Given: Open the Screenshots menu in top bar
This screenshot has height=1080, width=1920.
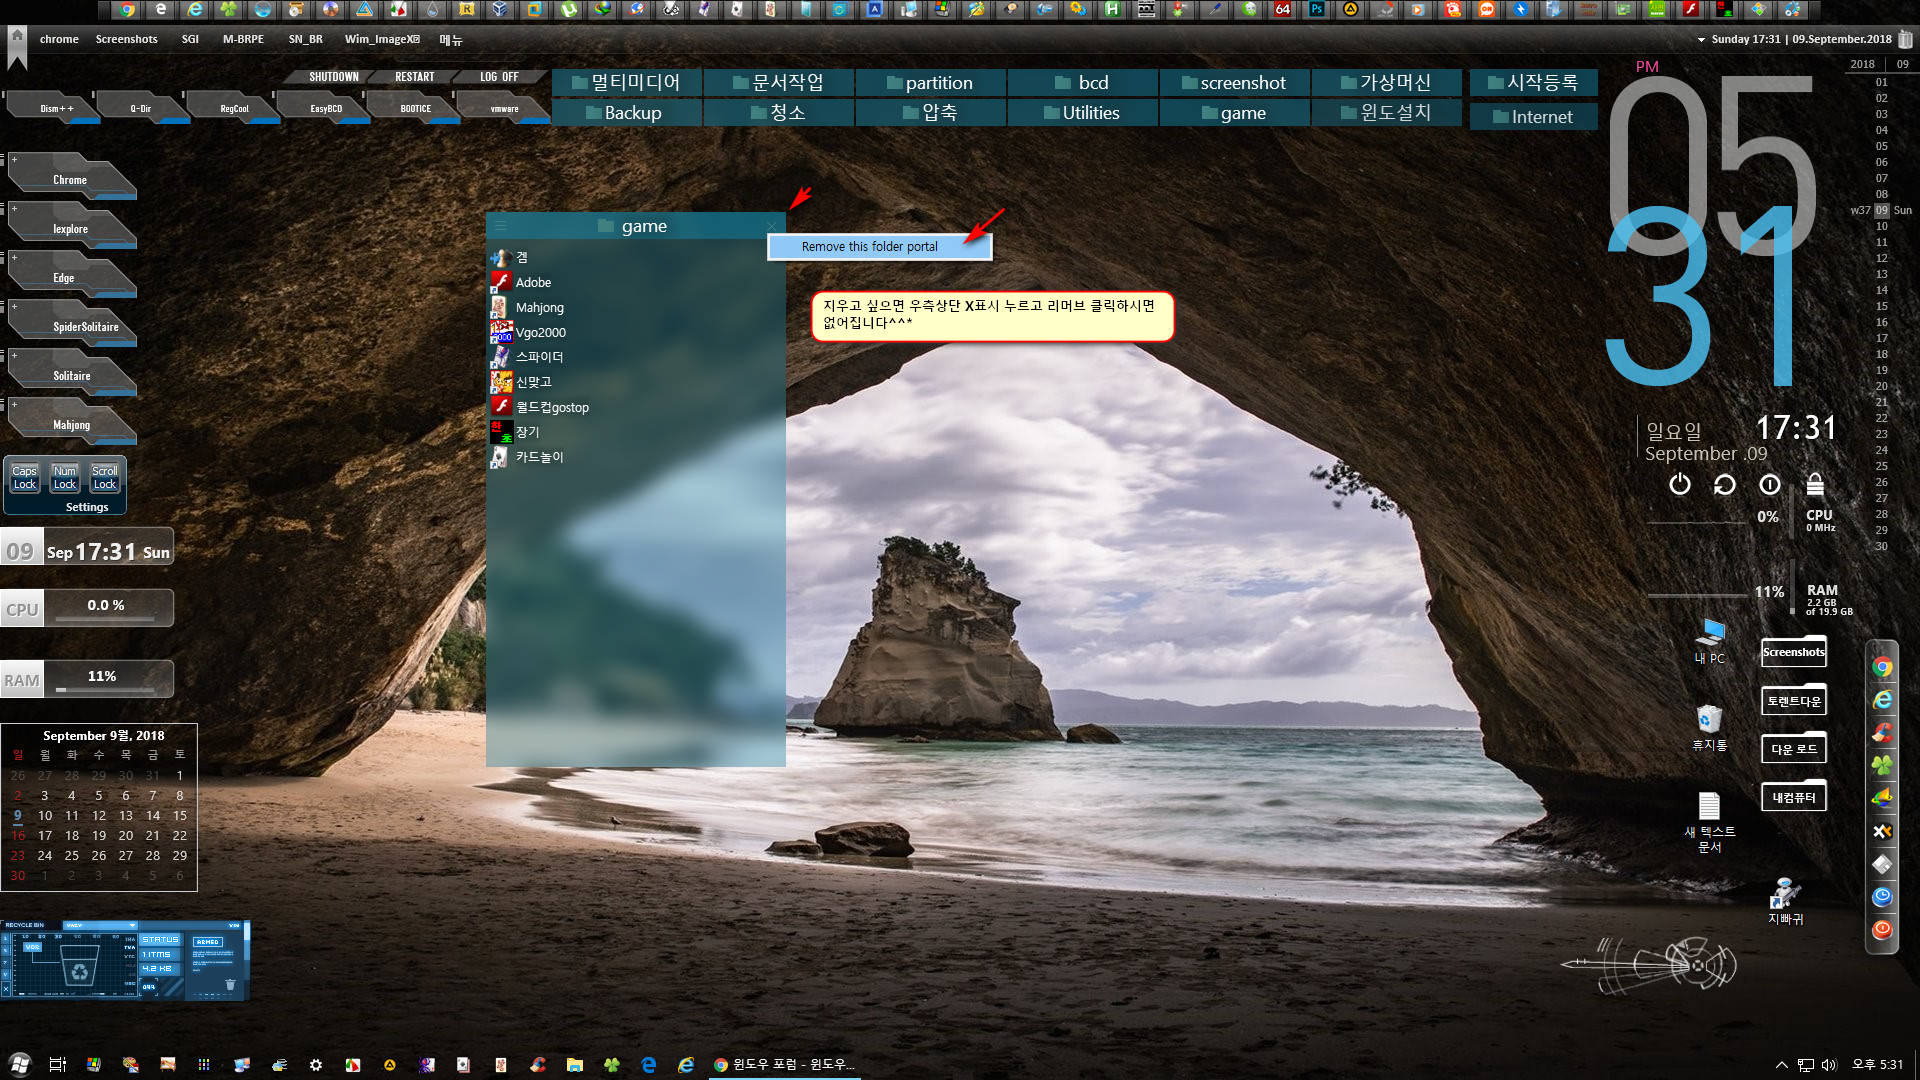Looking at the screenshot, I should (x=126, y=39).
